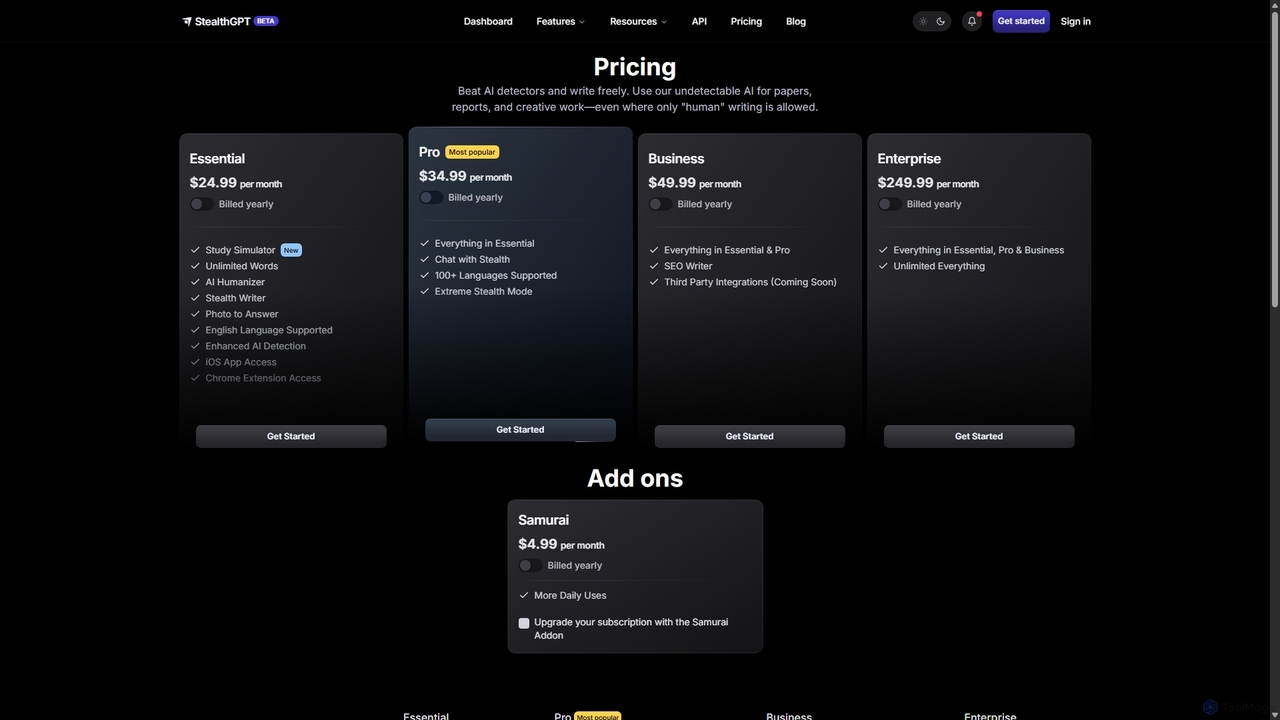The height and width of the screenshot is (720, 1280).
Task: Click the Samurai addon title
Action: pyautogui.click(x=543, y=520)
